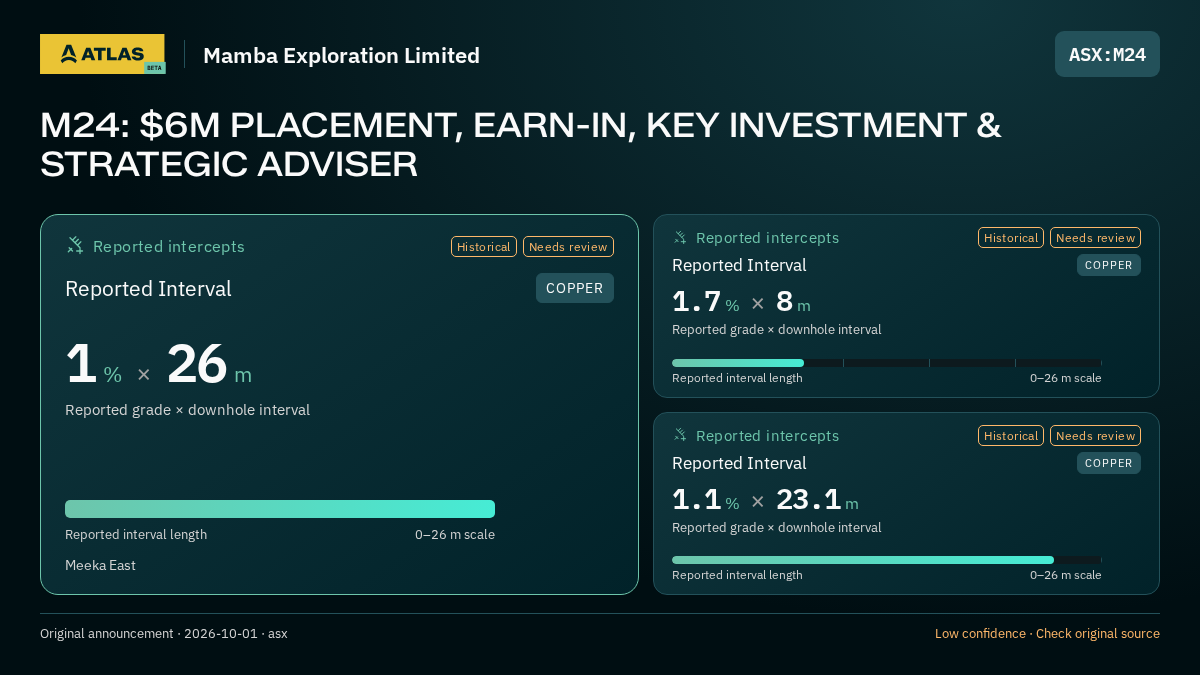Click the drill icon in the 1.7% × 8 m card
This screenshot has width=1200, height=675.
pyautogui.click(x=680, y=237)
